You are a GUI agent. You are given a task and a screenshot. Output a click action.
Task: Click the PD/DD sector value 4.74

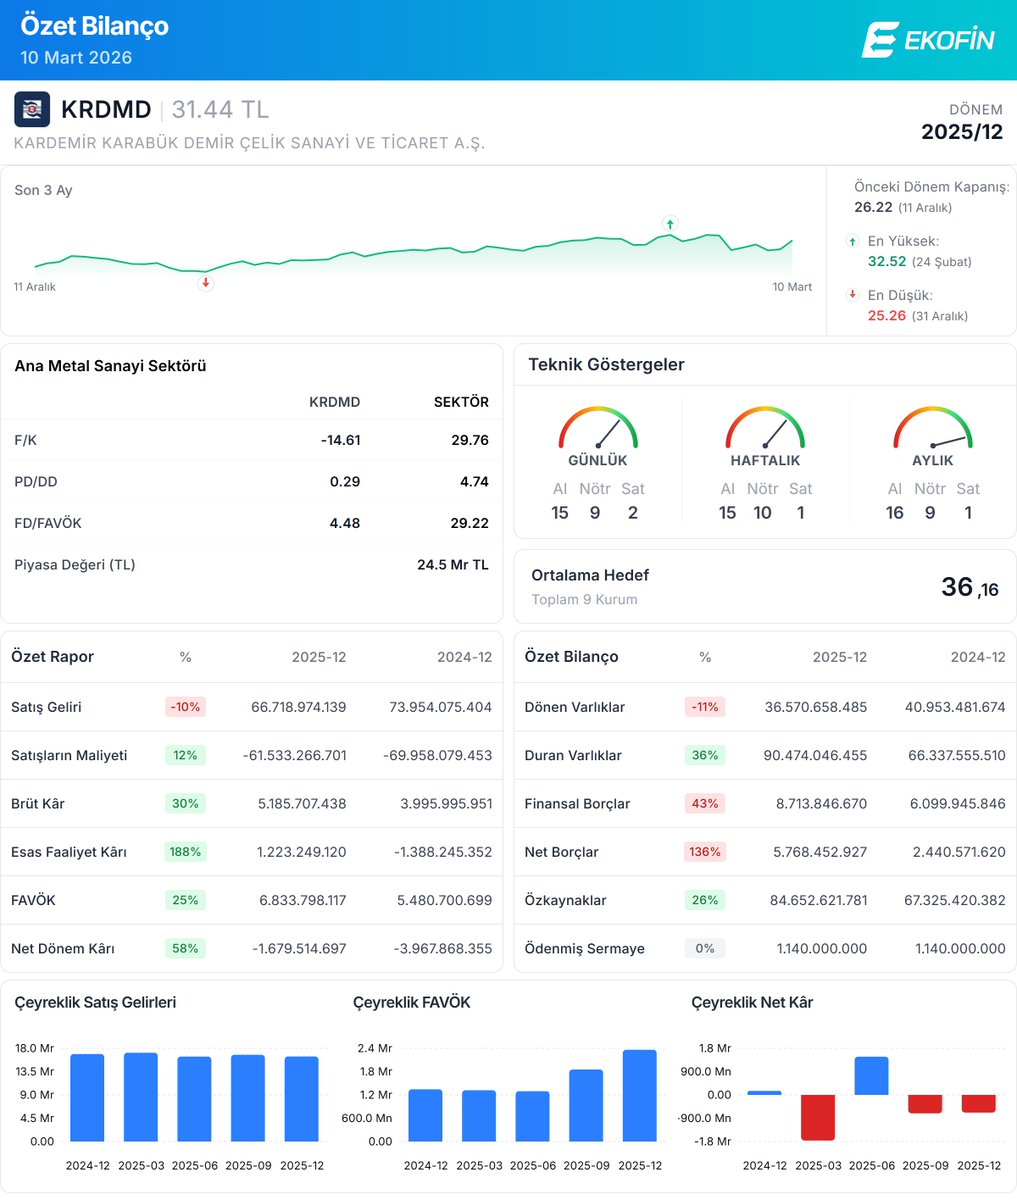[473, 481]
